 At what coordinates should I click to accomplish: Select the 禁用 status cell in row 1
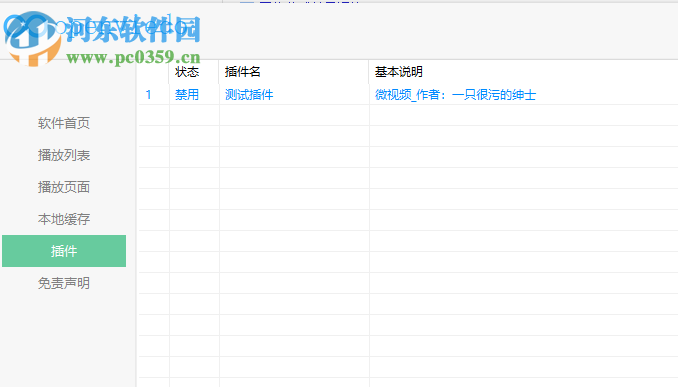point(187,95)
